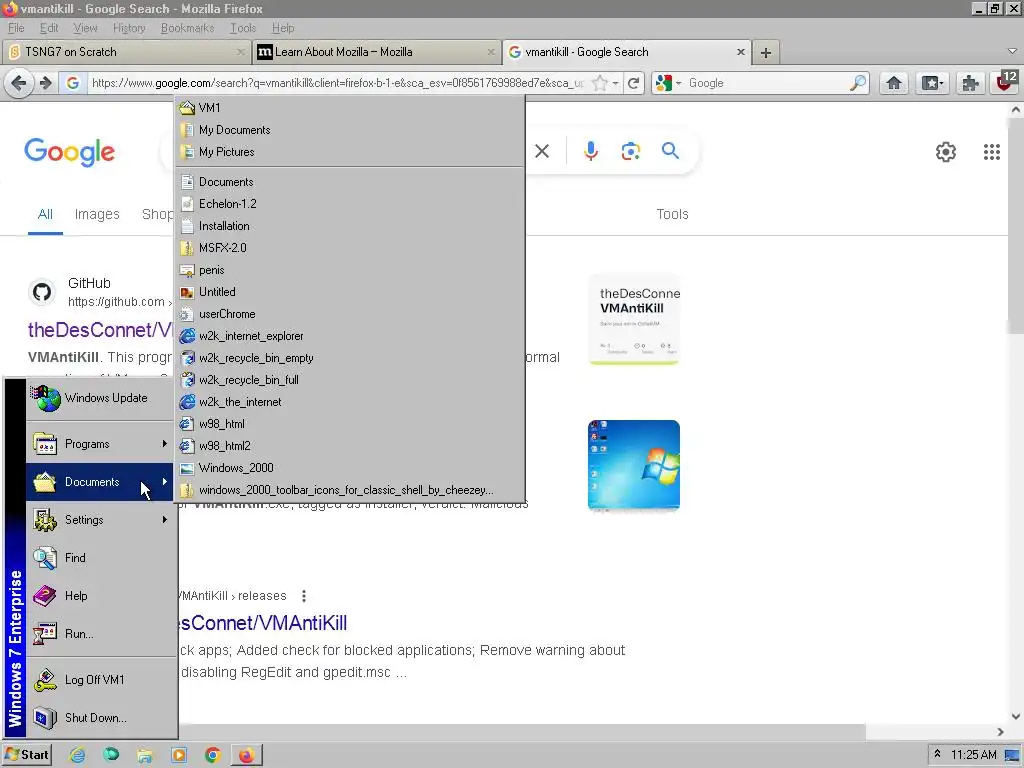Open MSFX-2.0 recent document
The image size is (1024, 768).
[350, 248]
